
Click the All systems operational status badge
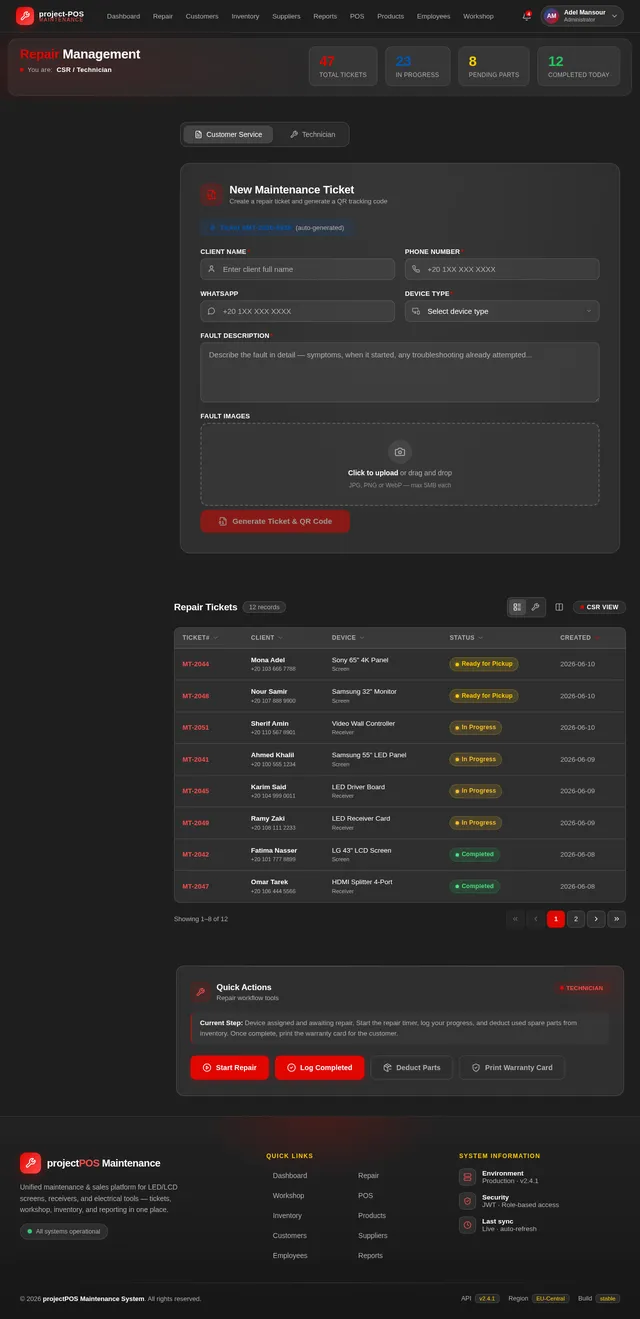(64, 1231)
